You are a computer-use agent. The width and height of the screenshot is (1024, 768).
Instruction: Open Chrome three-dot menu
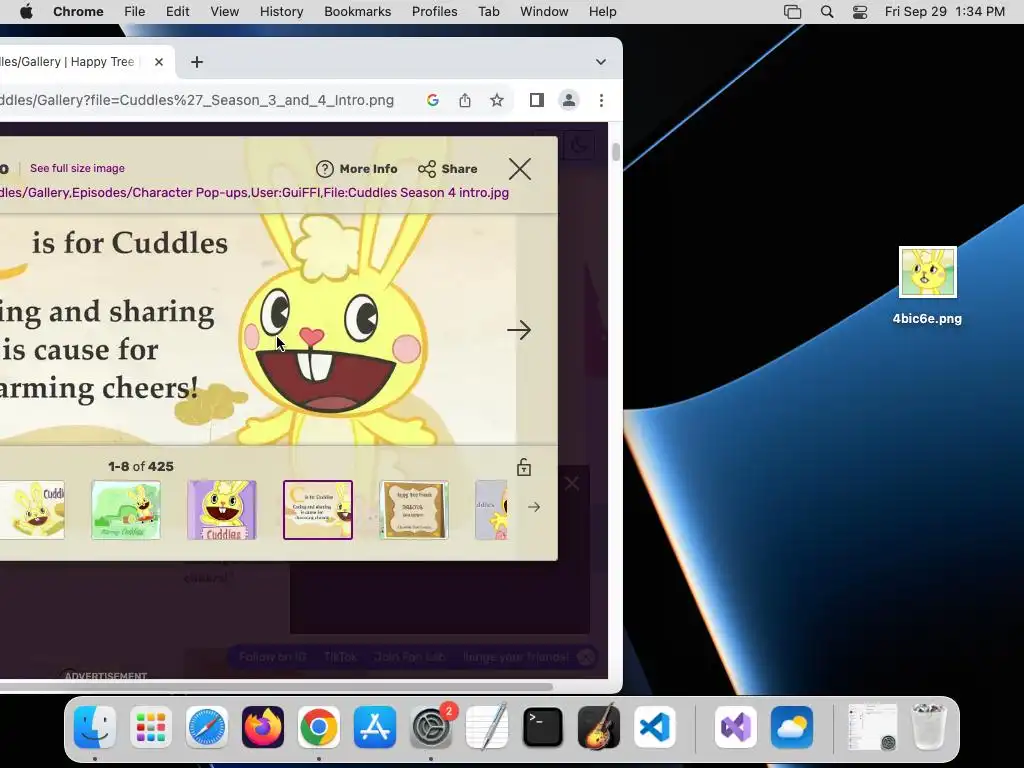[x=601, y=100]
